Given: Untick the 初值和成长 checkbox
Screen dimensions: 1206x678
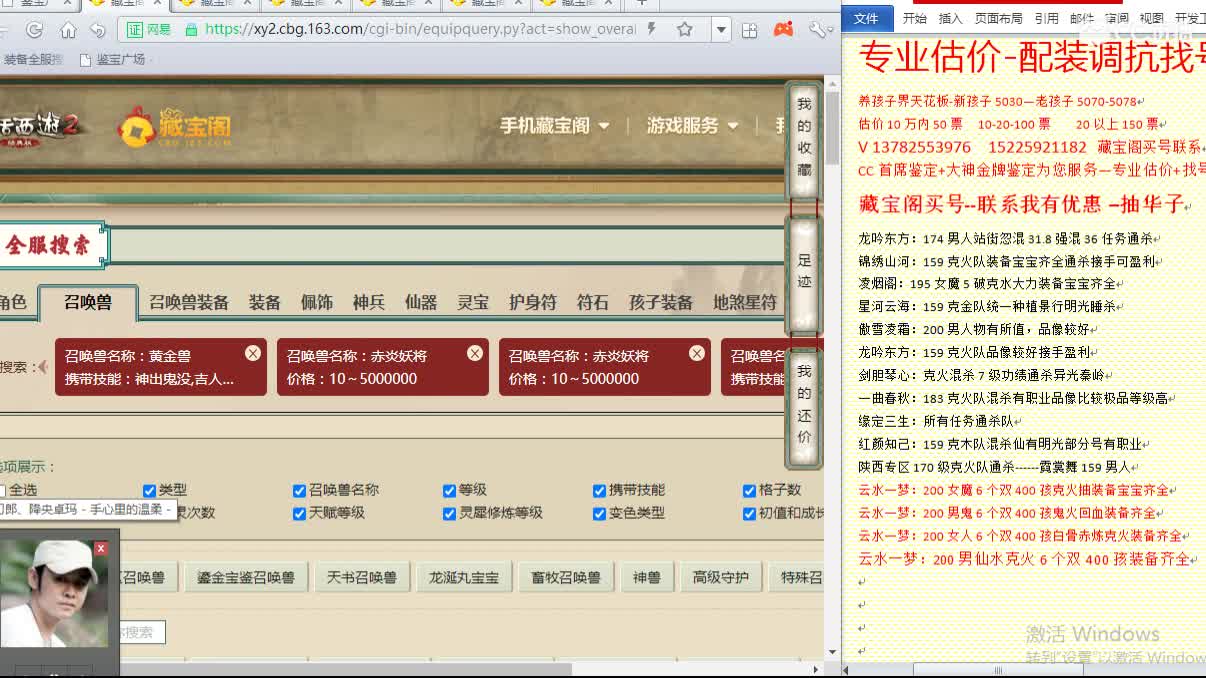Looking at the screenshot, I should [749, 513].
